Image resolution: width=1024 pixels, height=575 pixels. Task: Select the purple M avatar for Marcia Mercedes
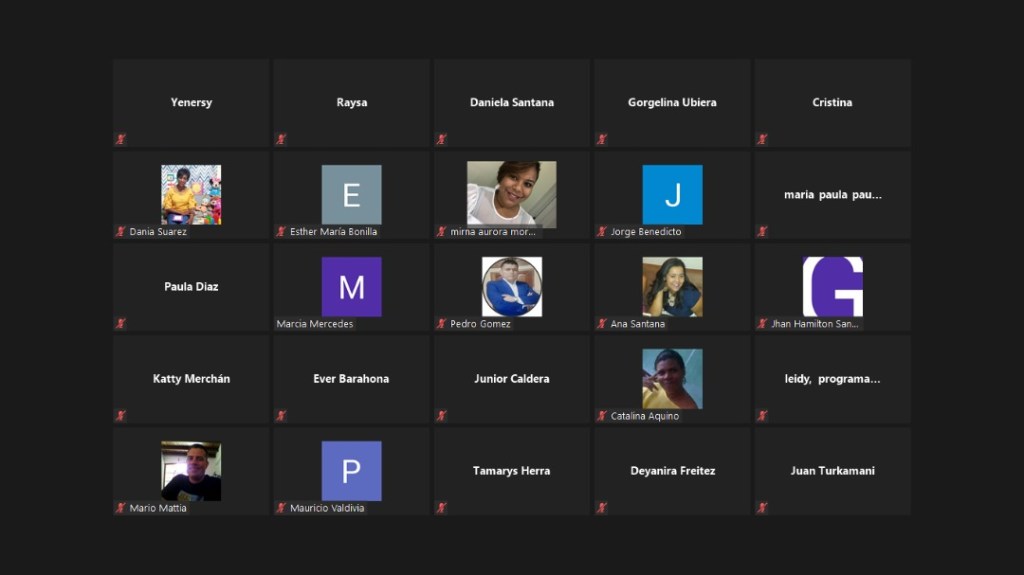coord(351,286)
